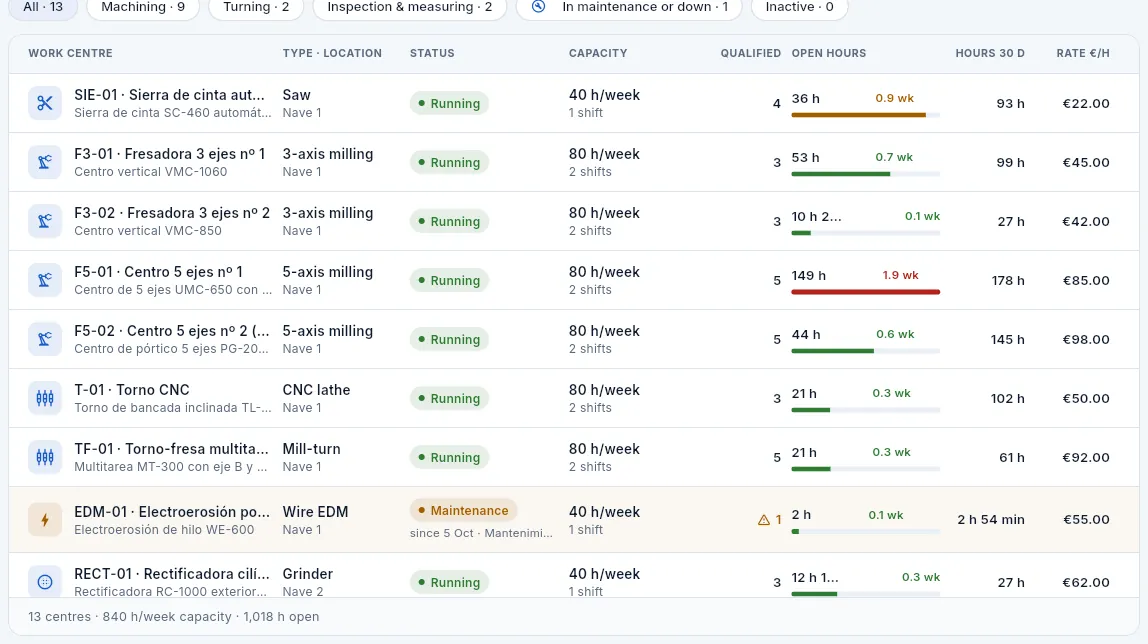Filter by Inspection & measuring · 2
The image size is (1148, 644).
pos(409,7)
